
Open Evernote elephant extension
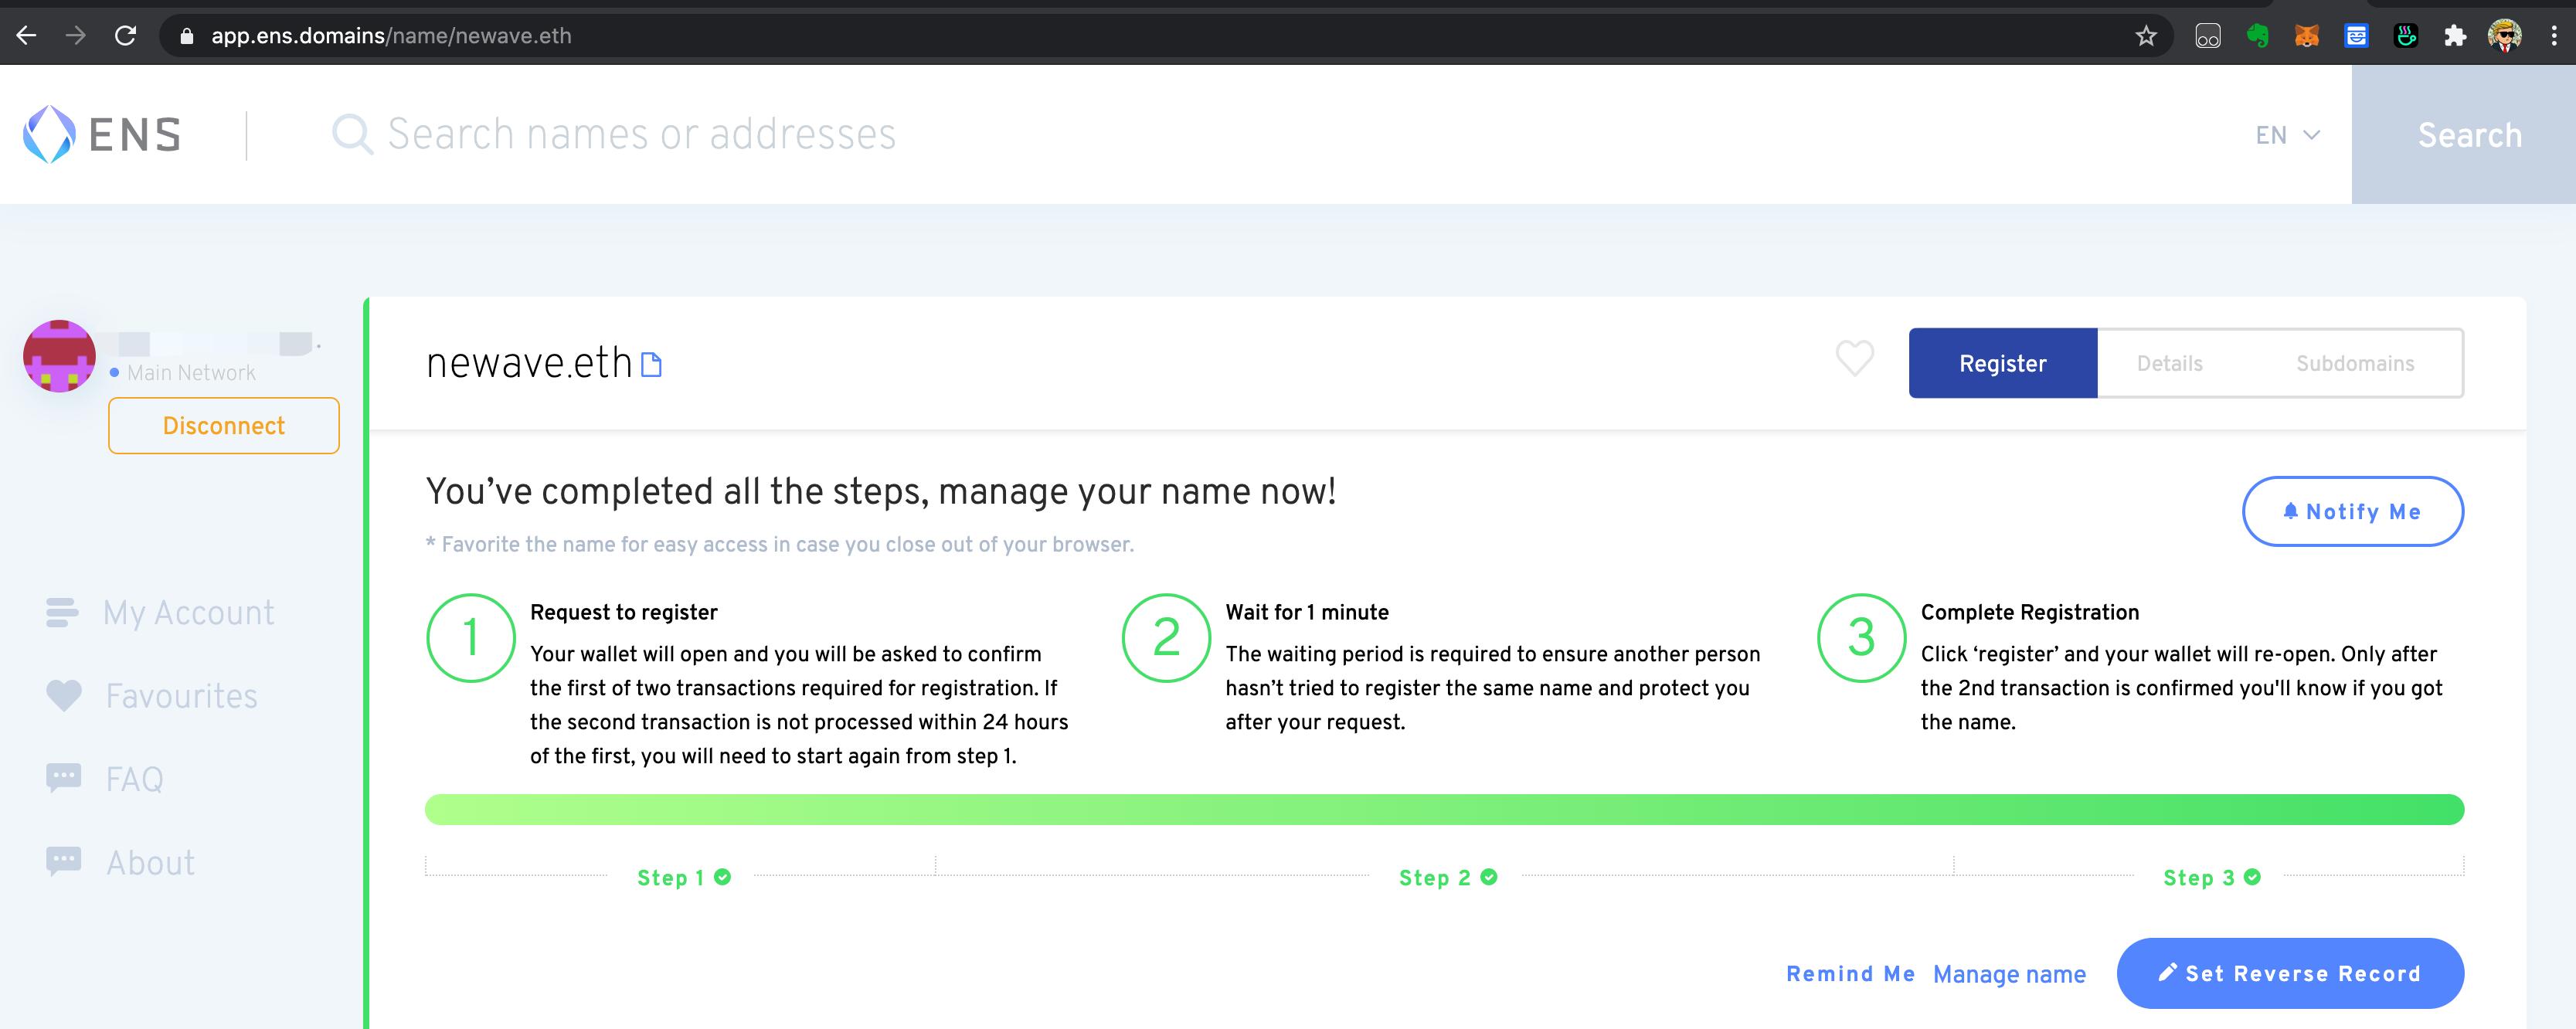(x=2257, y=36)
